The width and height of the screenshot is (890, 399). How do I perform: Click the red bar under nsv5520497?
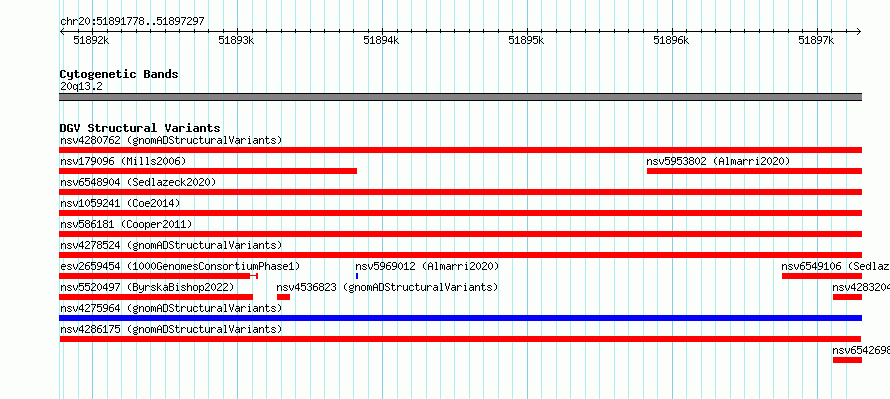pos(156,297)
